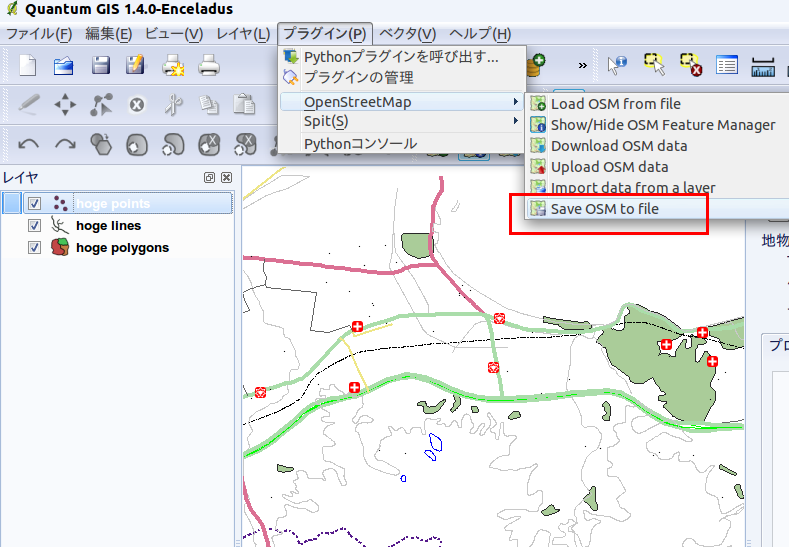Viewport: 789px width, 547px height.
Task: Toggle visibility of hoge polygons layer
Action: 34,248
